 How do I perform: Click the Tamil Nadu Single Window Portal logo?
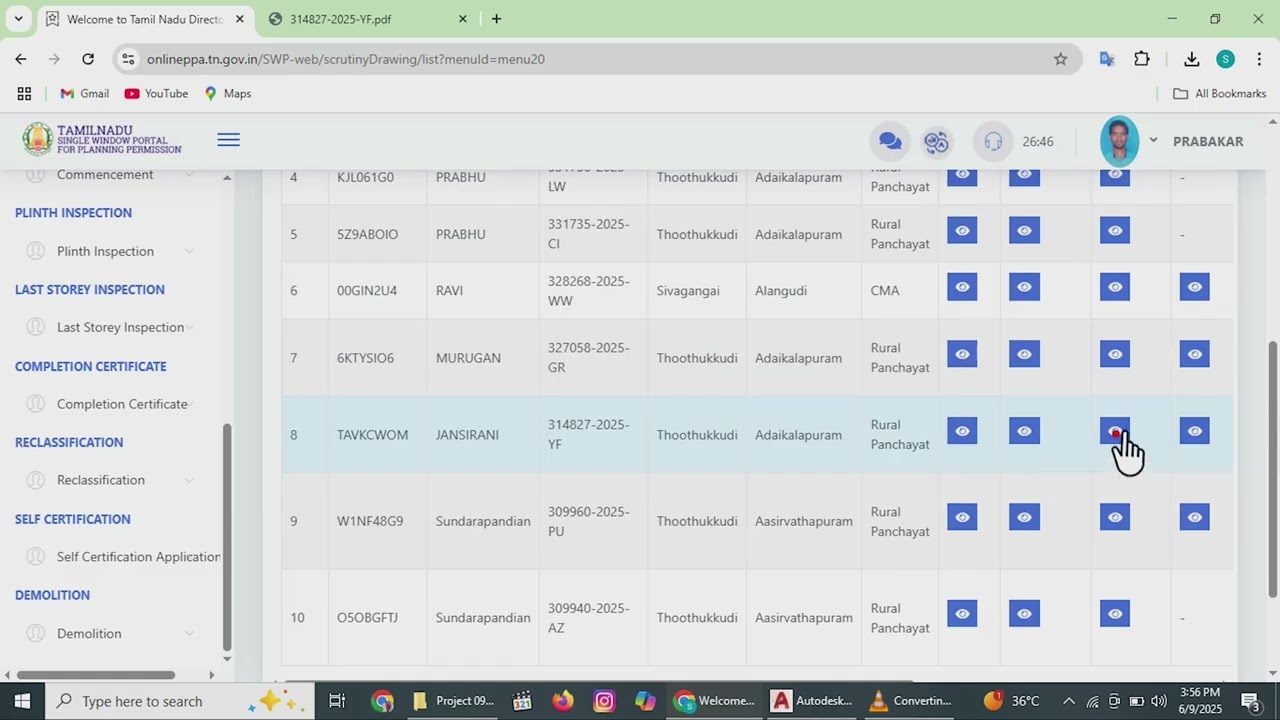(102, 139)
